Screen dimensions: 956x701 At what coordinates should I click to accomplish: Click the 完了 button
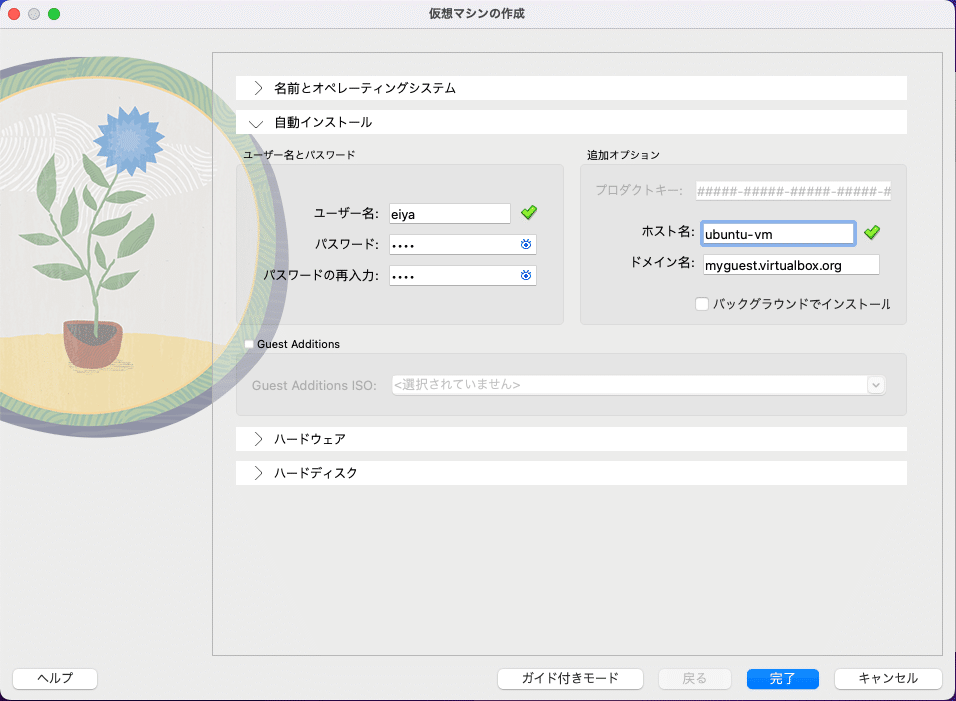point(782,678)
